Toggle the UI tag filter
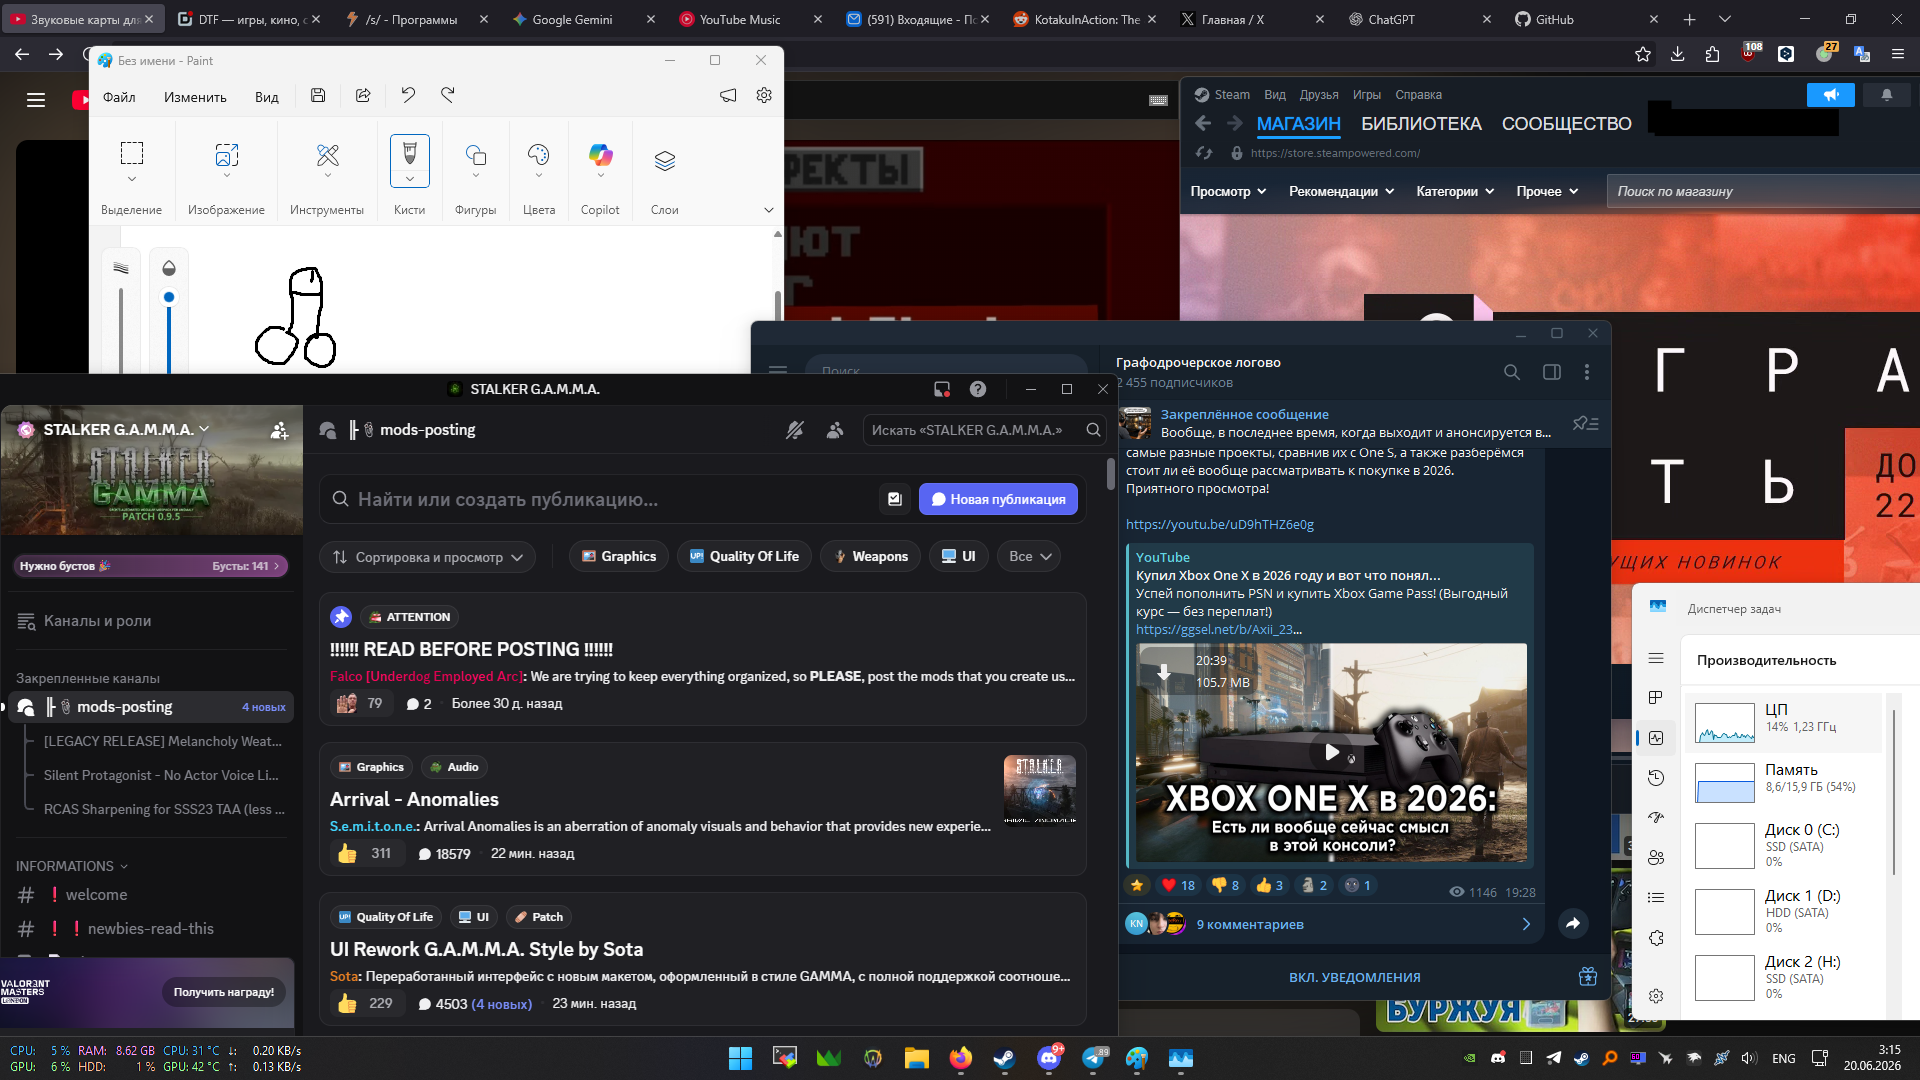Viewport: 1920px width, 1080px height. click(x=958, y=557)
